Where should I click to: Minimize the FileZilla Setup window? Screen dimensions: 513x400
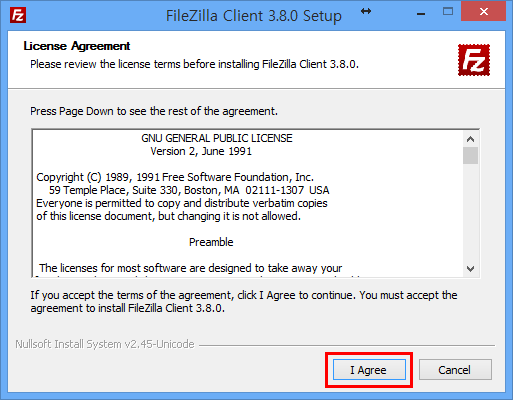click(421, 13)
